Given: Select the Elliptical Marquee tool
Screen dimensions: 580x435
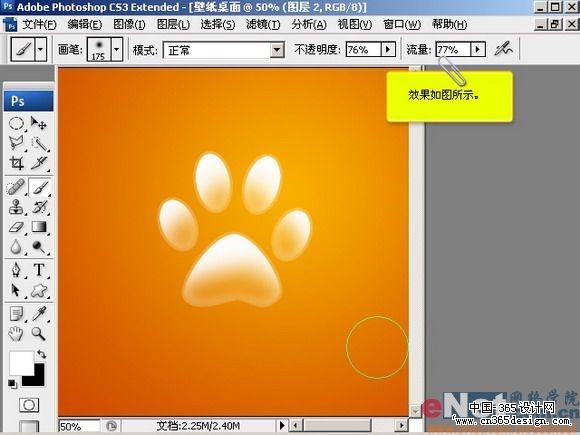Looking at the screenshot, I should coord(16,123).
